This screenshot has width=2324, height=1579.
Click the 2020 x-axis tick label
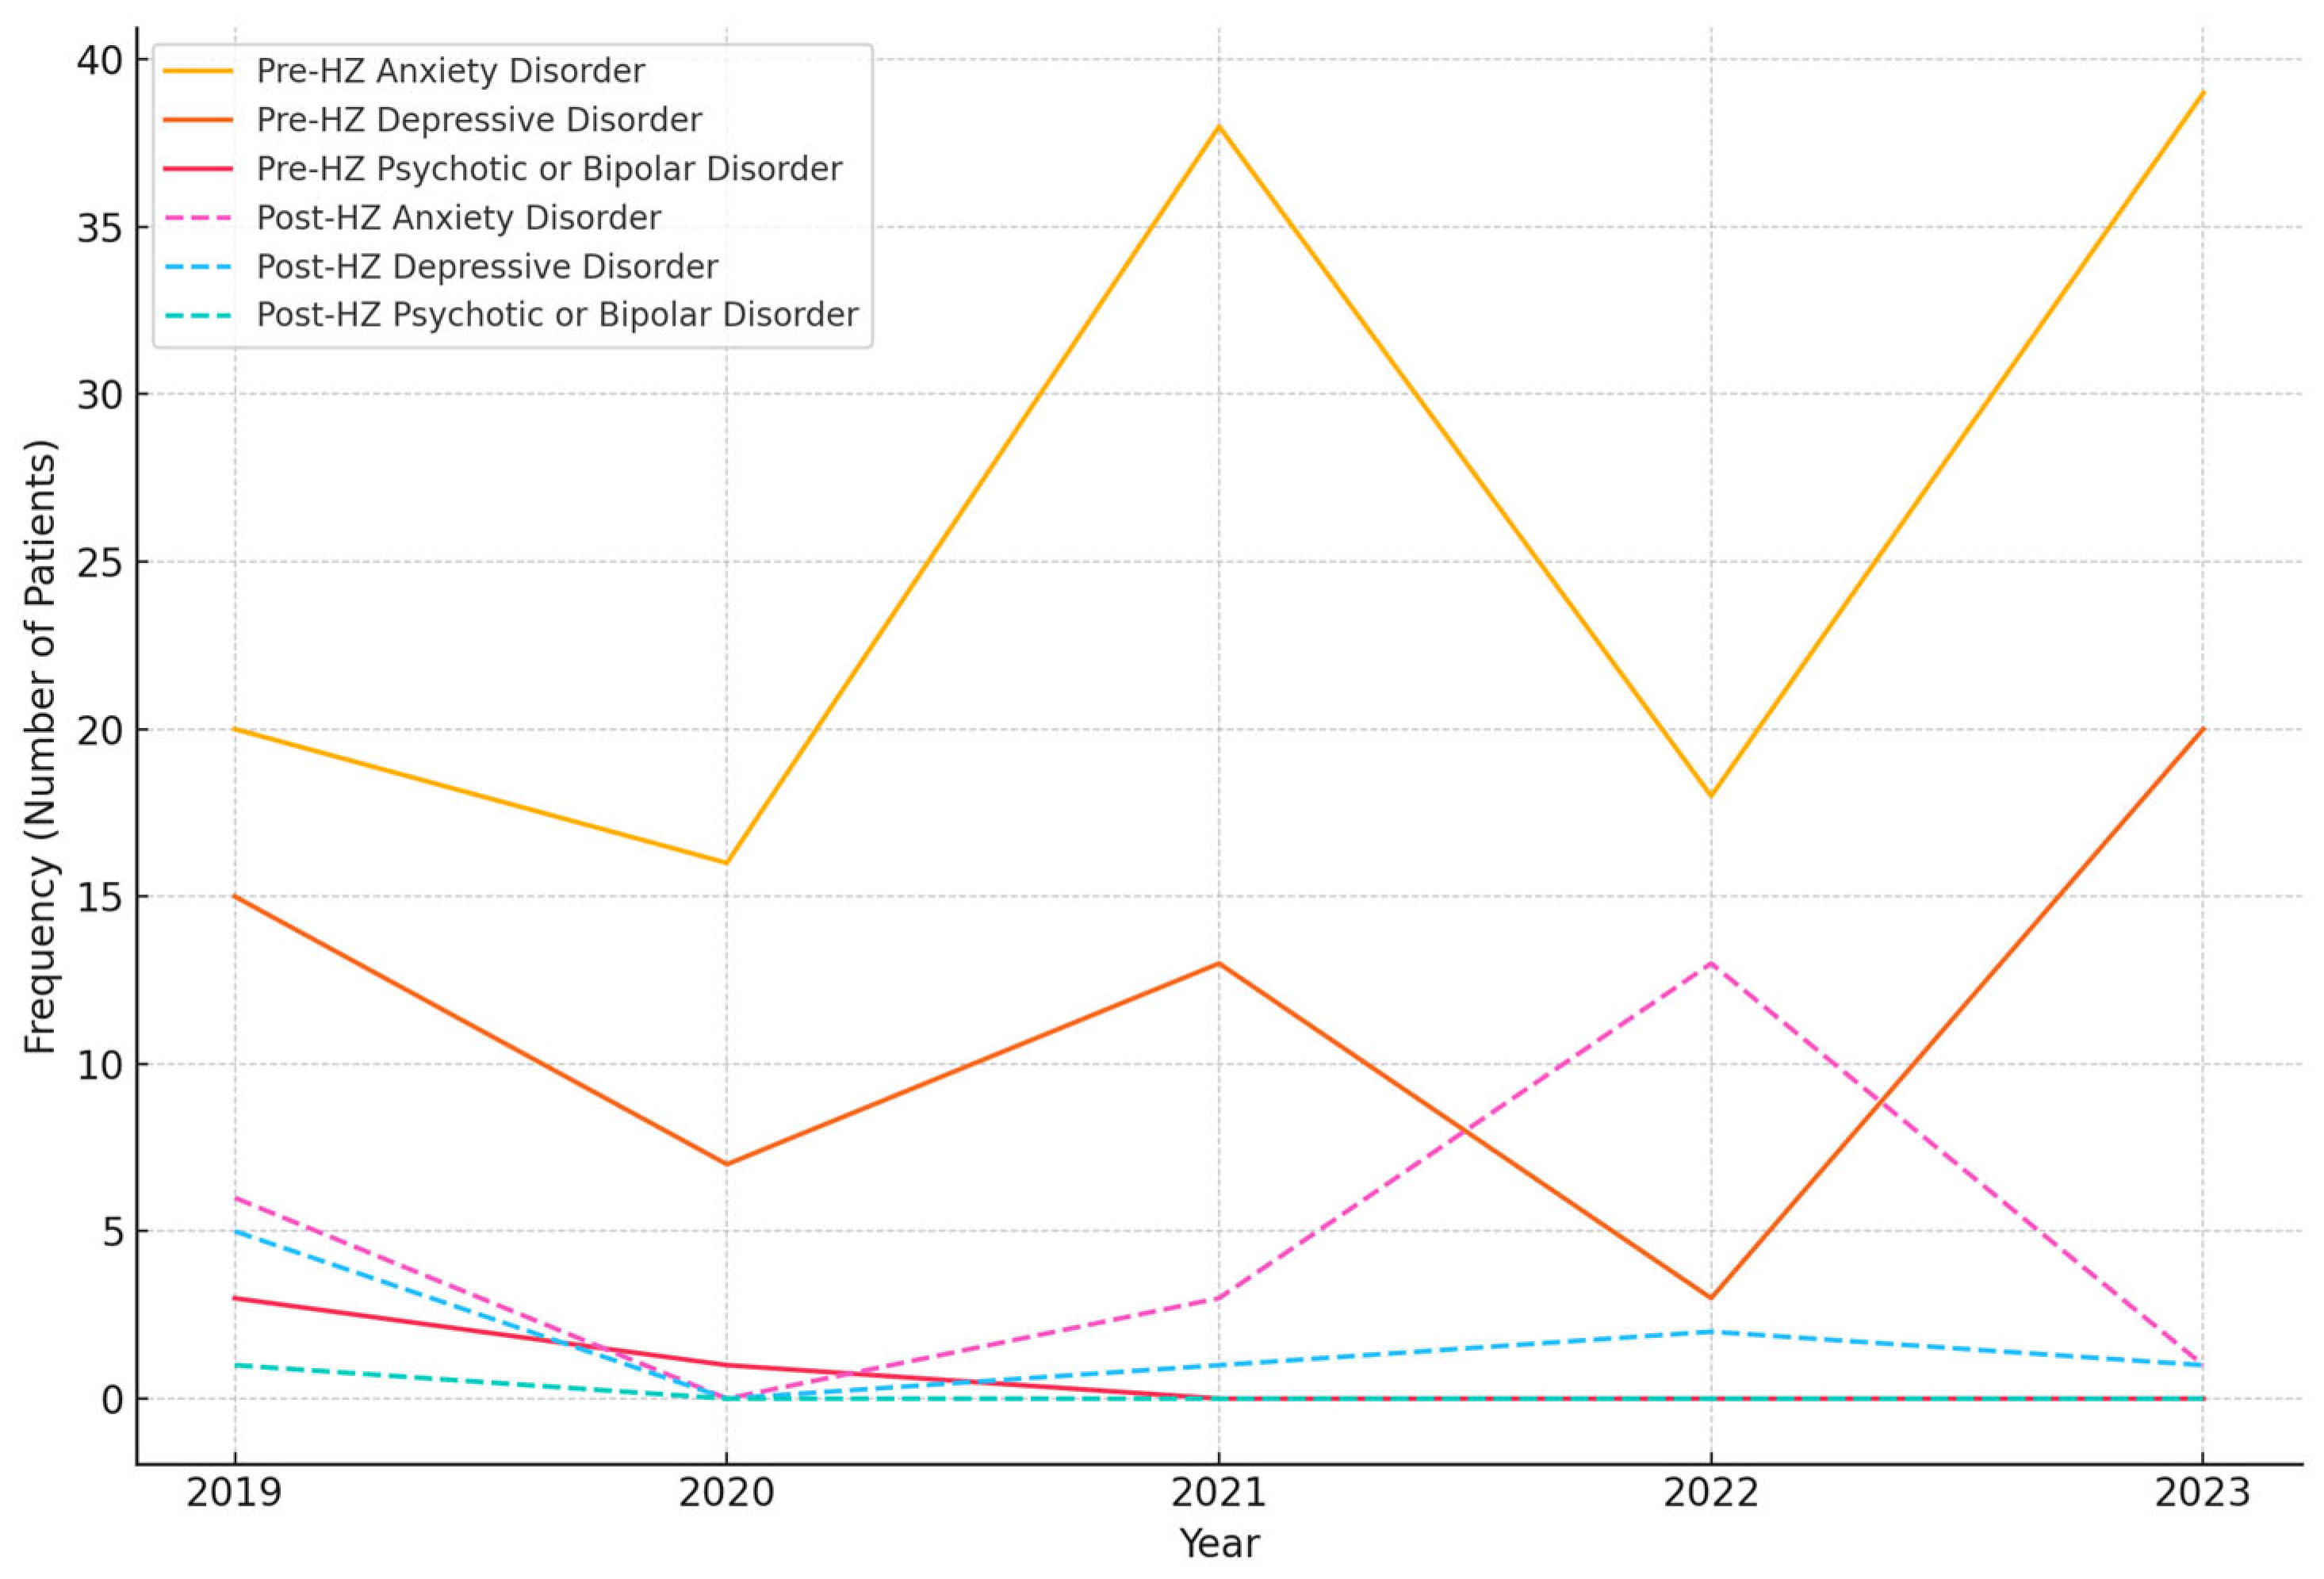[x=726, y=1493]
